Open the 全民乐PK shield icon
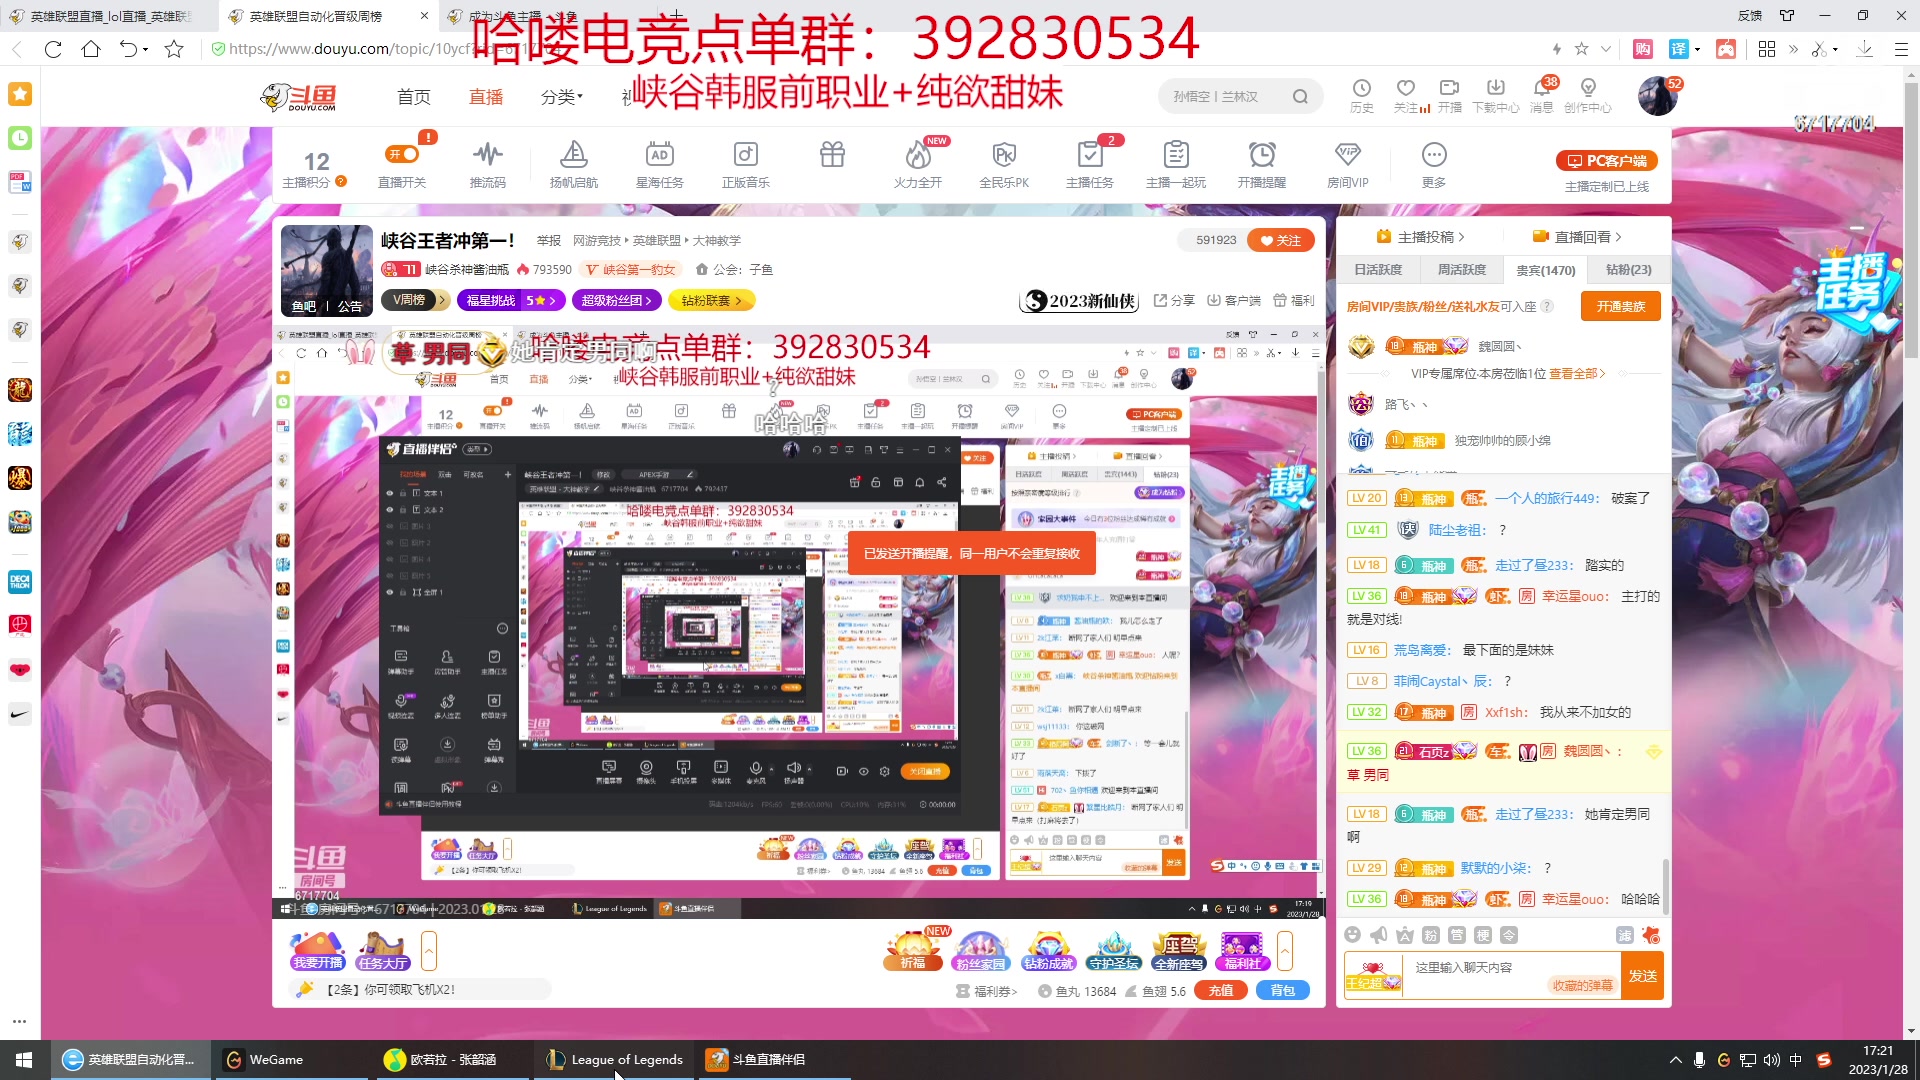The width and height of the screenshot is (1920, 1080). [x=1003, y=156]
